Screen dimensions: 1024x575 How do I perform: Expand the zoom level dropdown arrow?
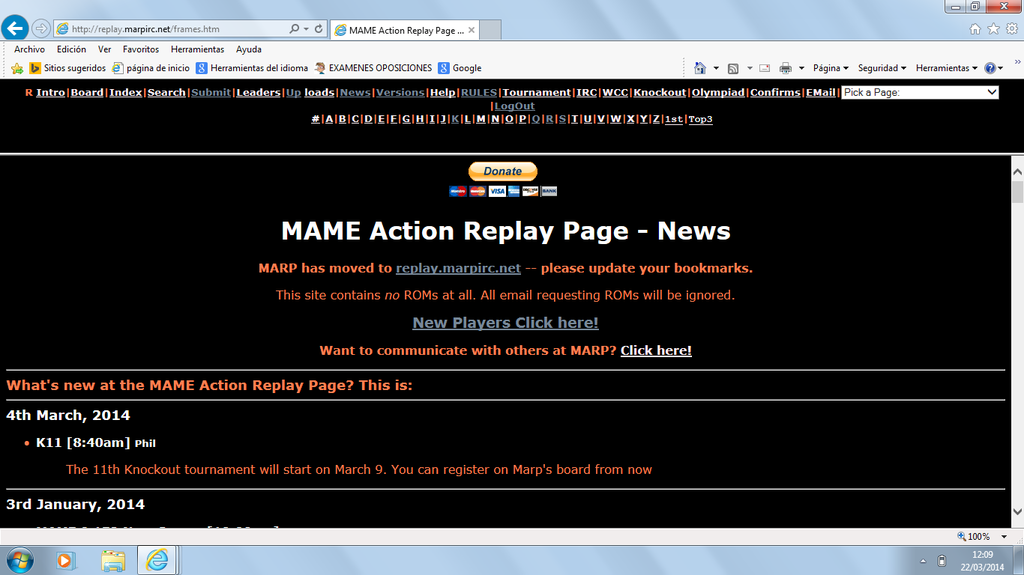[1004, 536]
